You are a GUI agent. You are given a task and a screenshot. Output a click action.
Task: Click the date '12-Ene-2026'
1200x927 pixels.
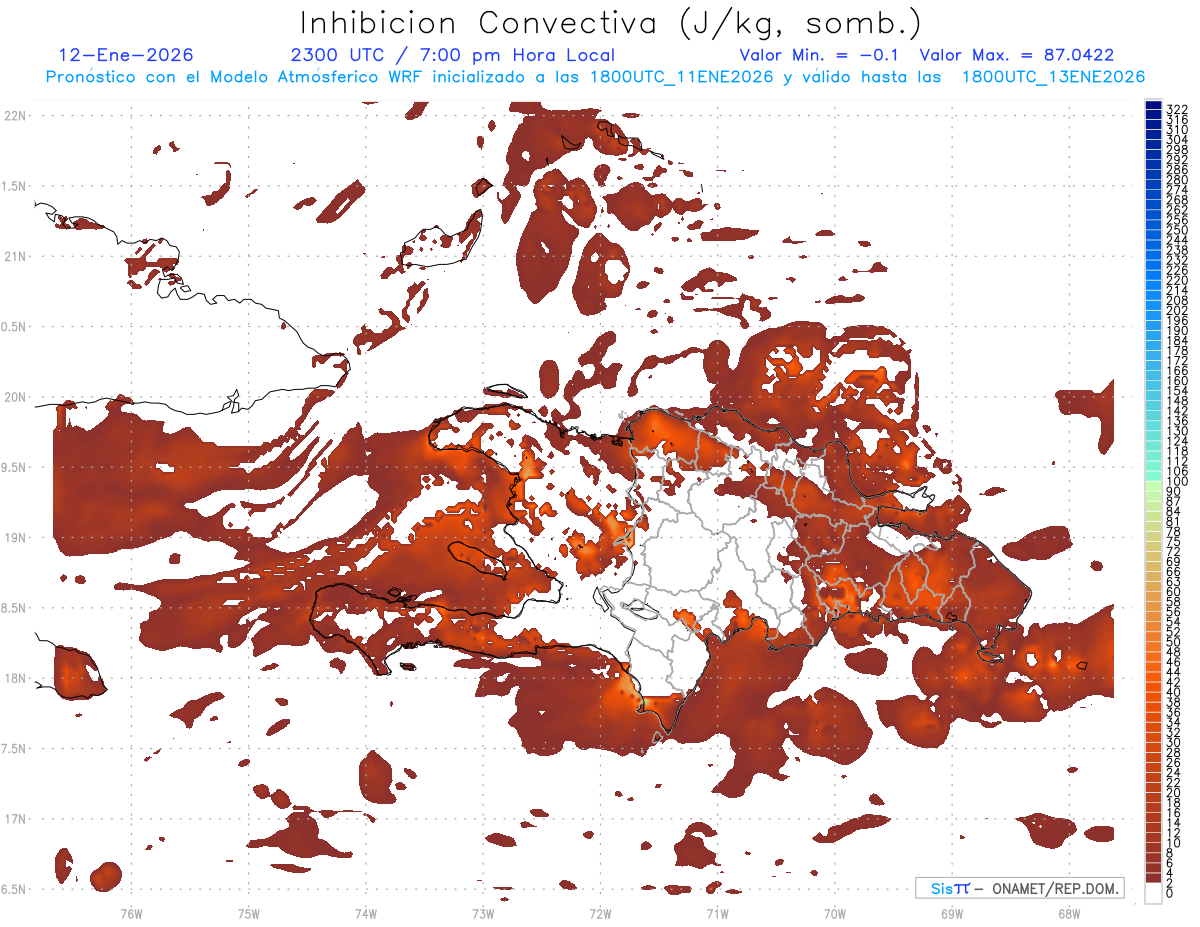tap(126, 55)
